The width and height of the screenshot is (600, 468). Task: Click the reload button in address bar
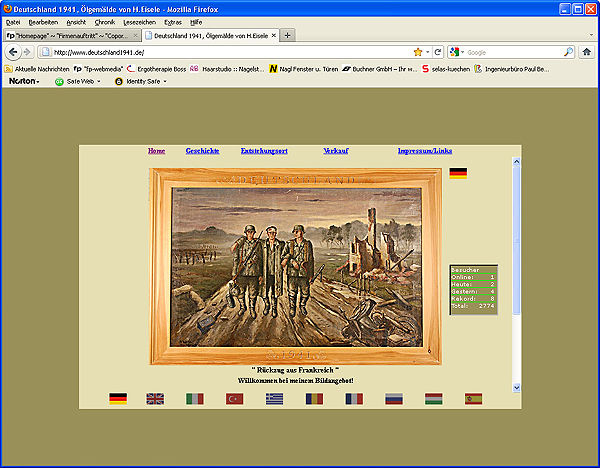point(437,52)
